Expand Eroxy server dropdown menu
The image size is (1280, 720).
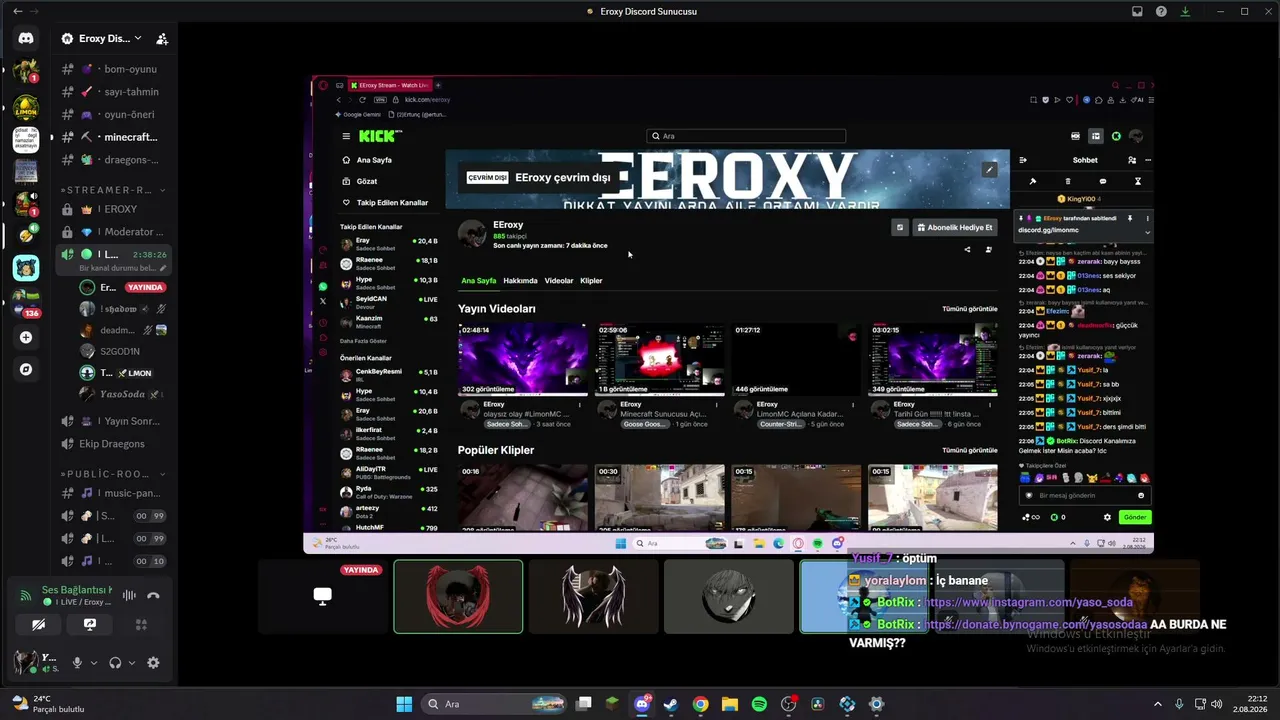pos(138,39)
